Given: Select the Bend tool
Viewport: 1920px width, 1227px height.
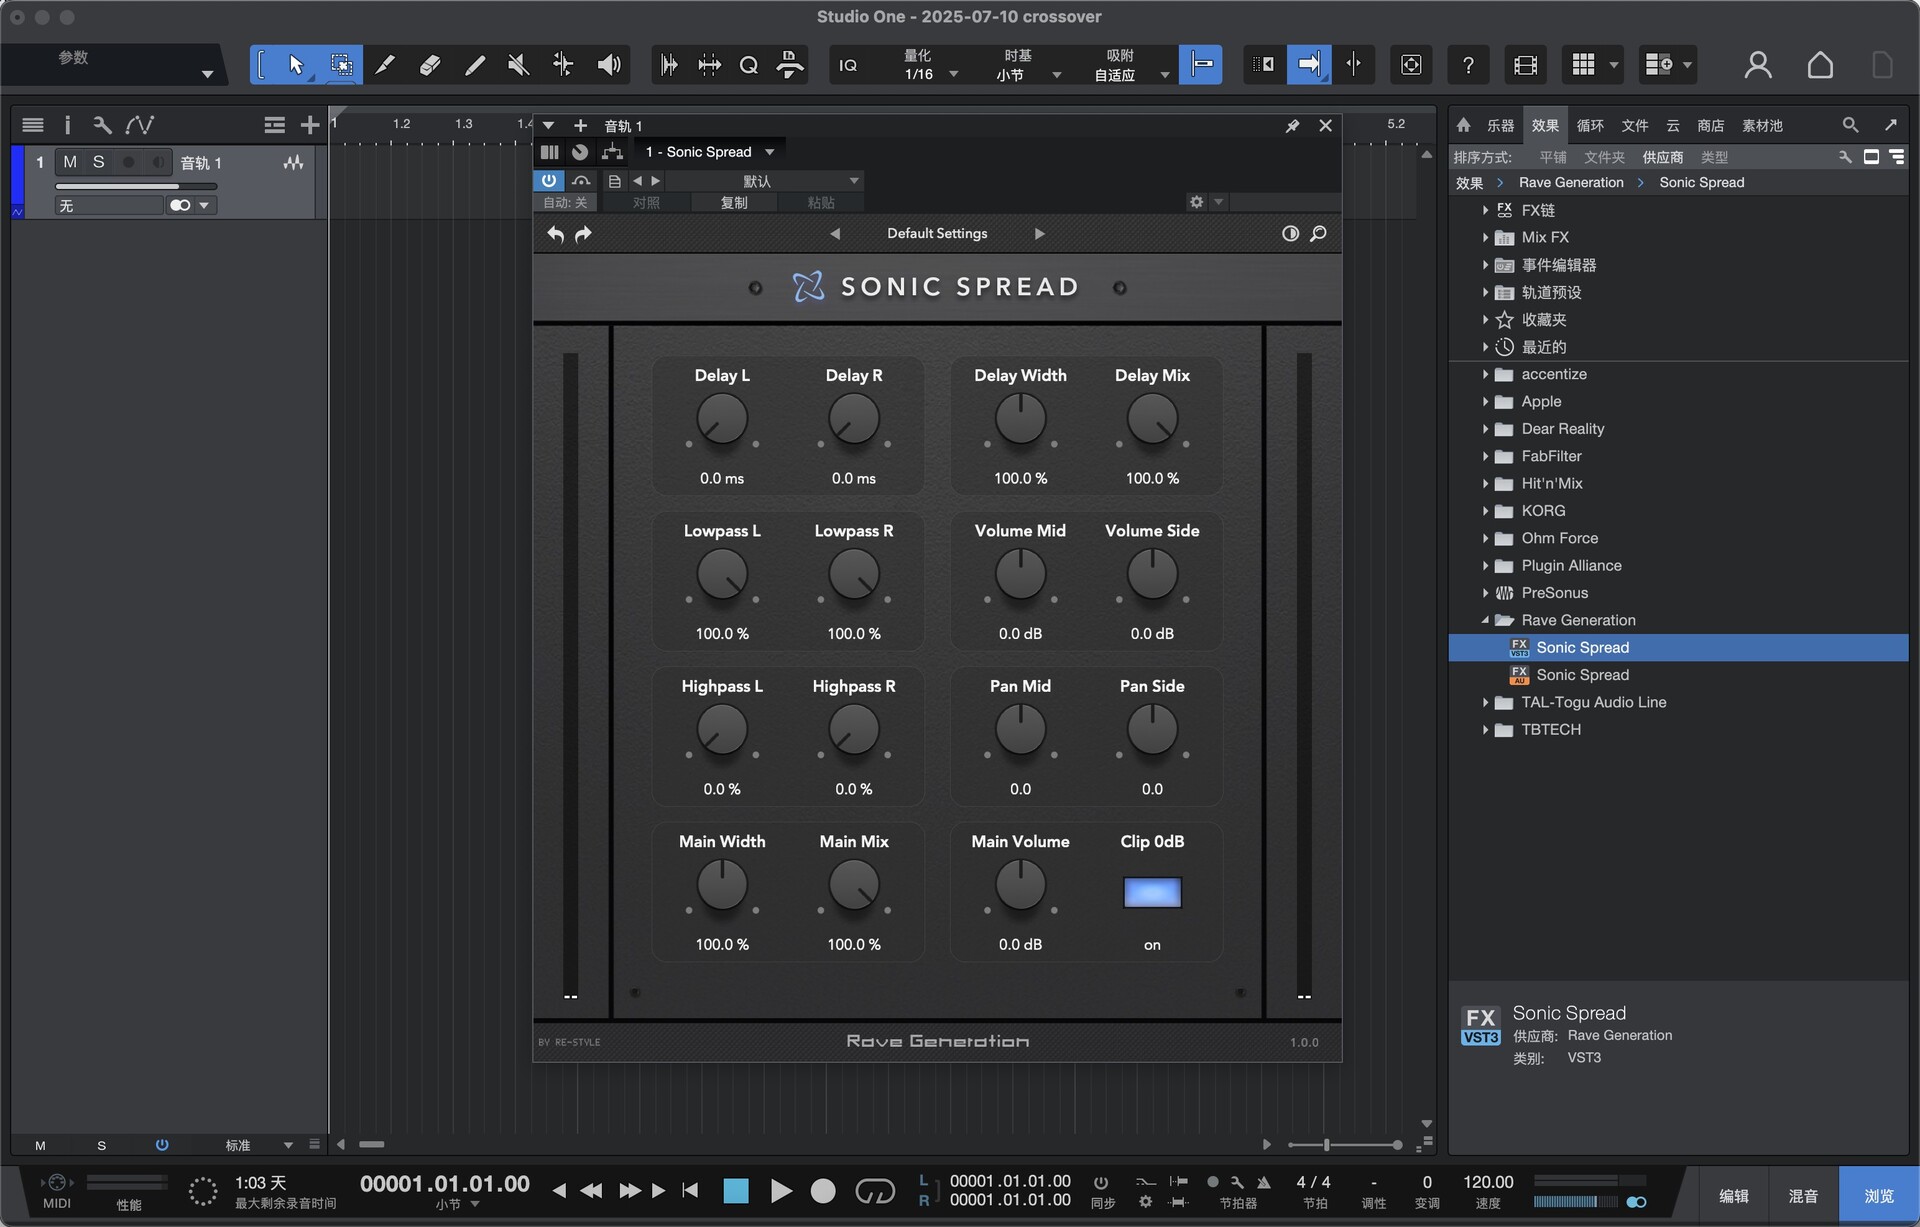Looking at the screenshot, I should coord(563,65).
